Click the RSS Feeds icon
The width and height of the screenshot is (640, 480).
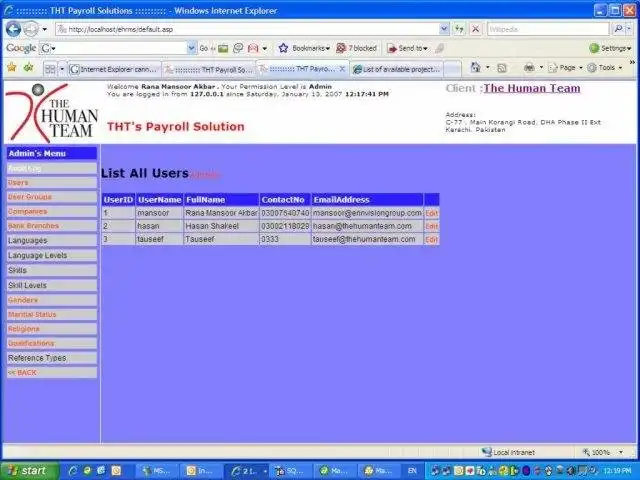click(x=502, y=68)
